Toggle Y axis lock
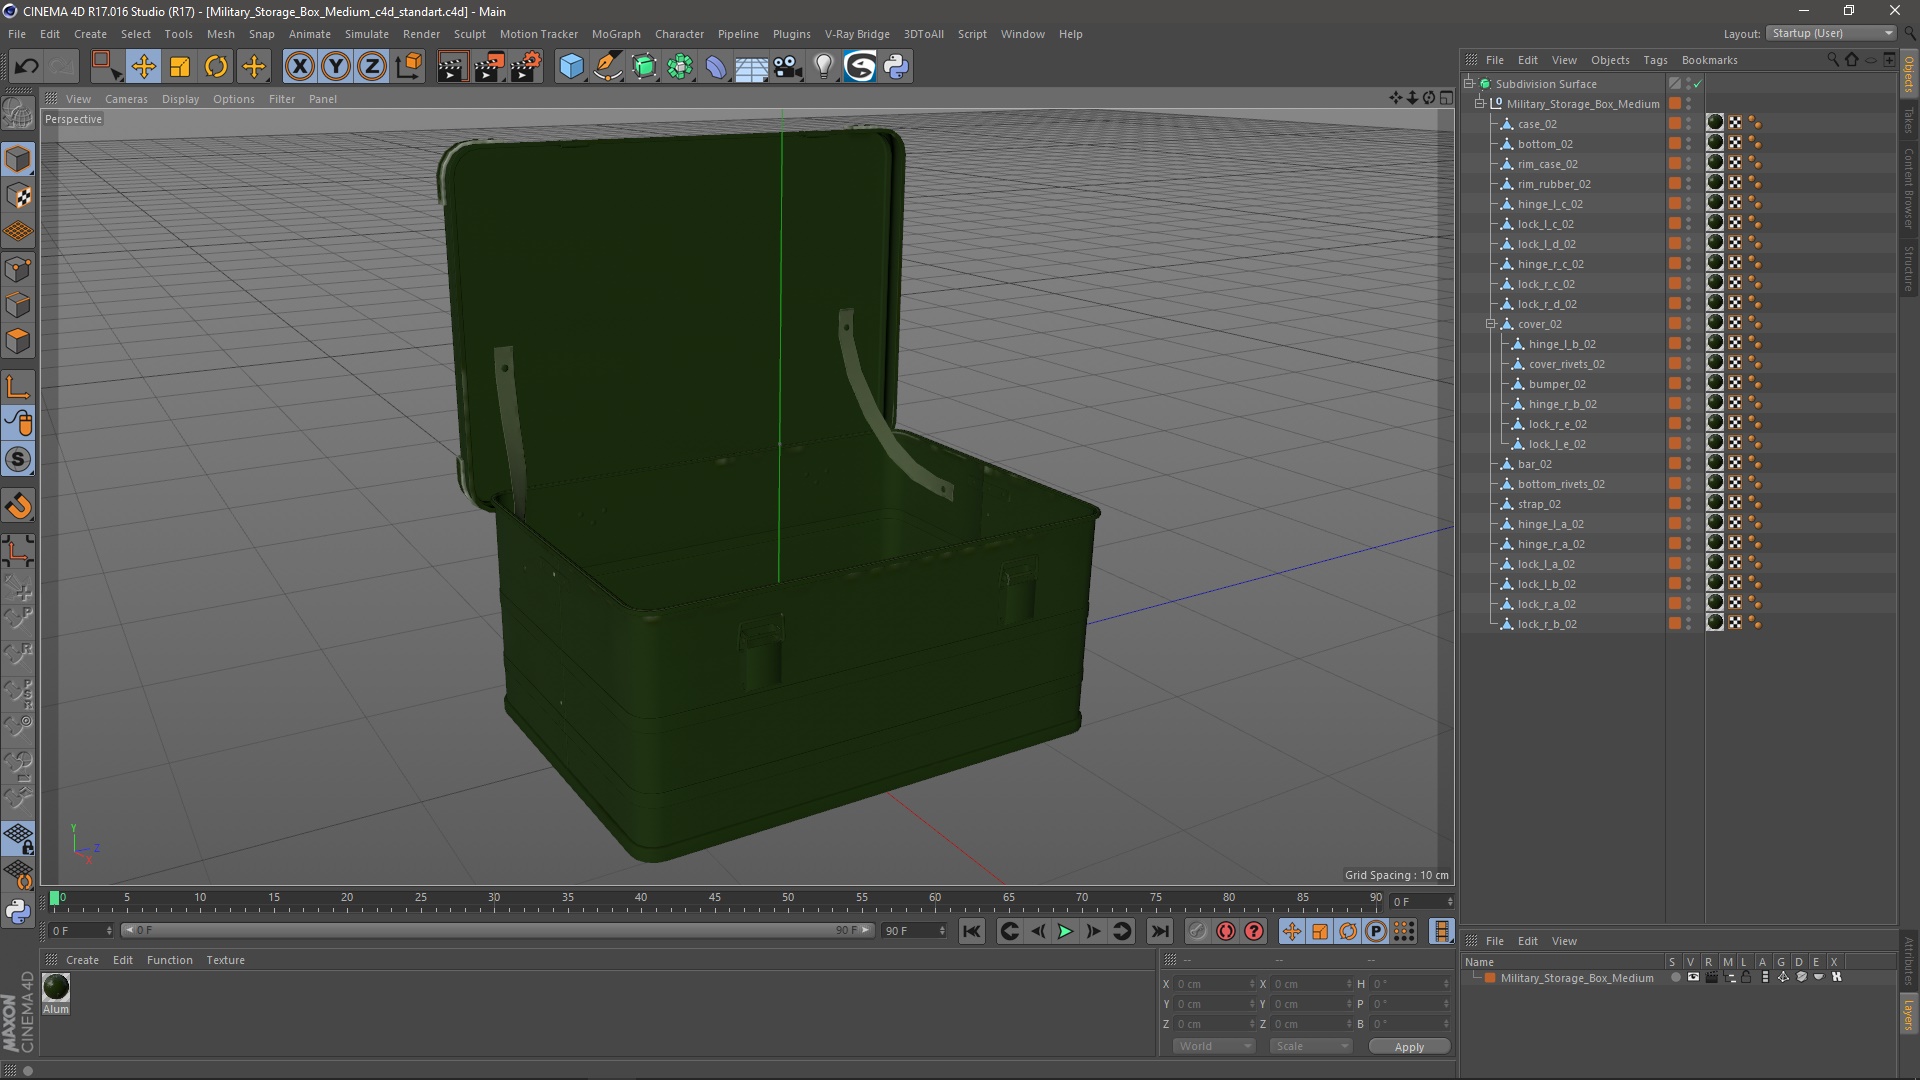Screen dimensions: 1920x1080 pos(336,67)
